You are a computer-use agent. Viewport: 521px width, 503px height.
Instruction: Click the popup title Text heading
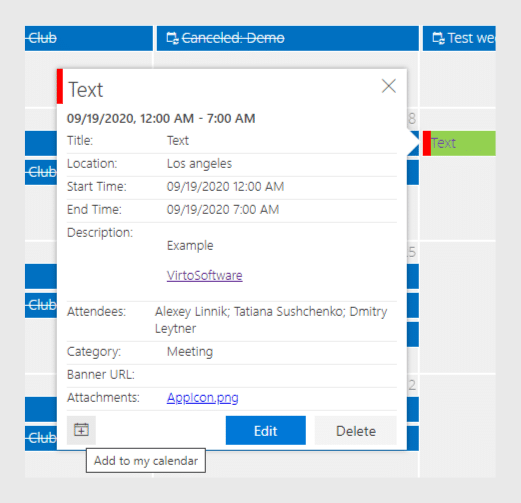tap(86, 90)
